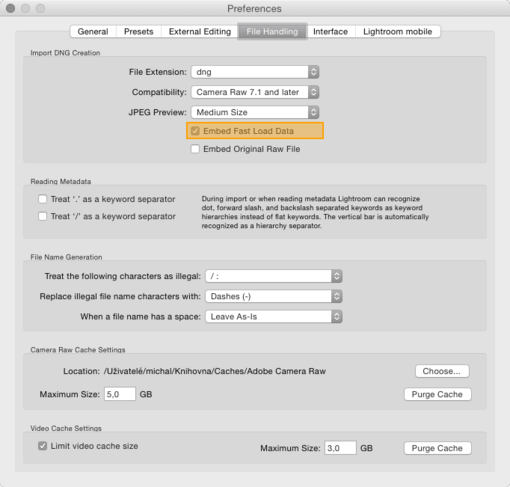Purge the Camera Raw cache
Screen dimensions: 510x487
click(437, 394)
